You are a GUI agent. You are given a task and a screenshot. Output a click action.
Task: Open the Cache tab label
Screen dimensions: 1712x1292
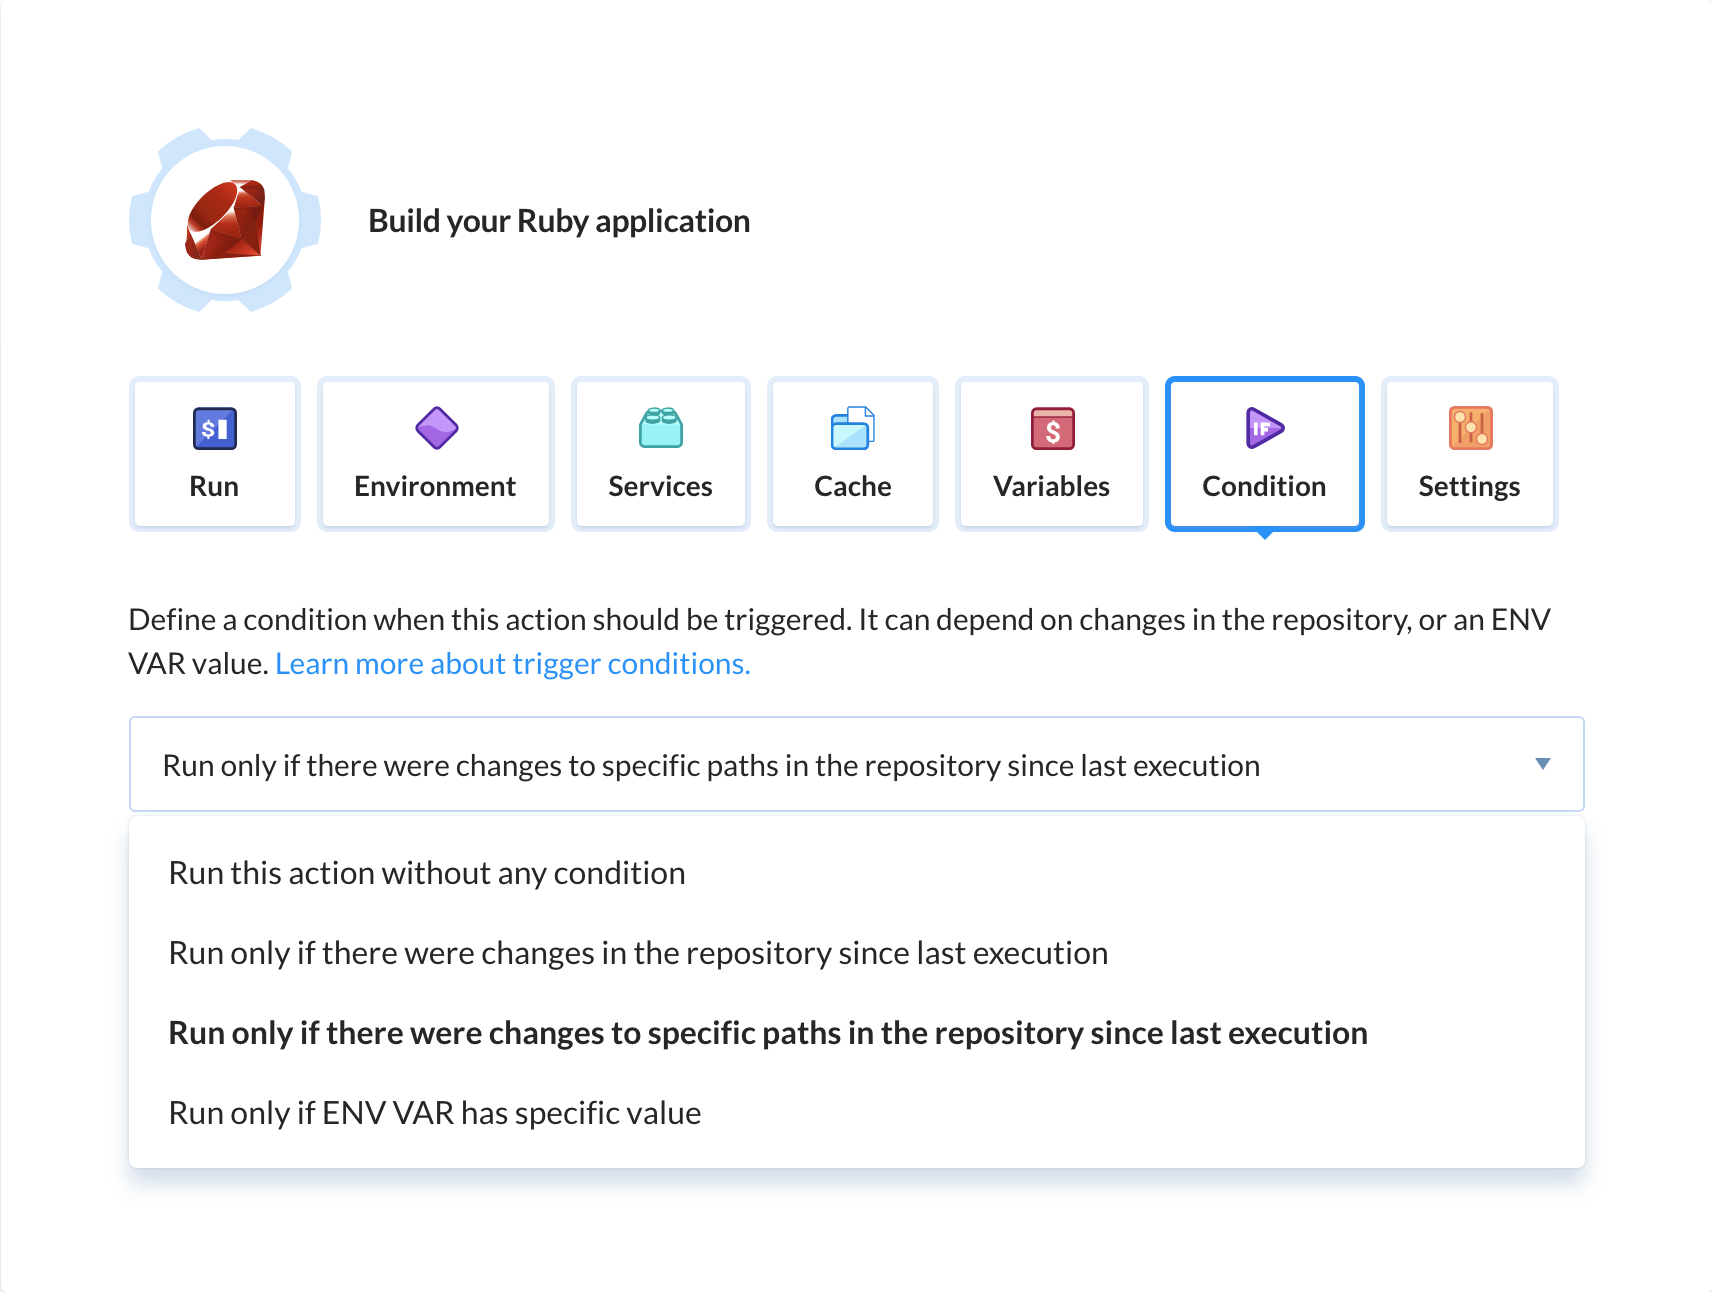852,486
